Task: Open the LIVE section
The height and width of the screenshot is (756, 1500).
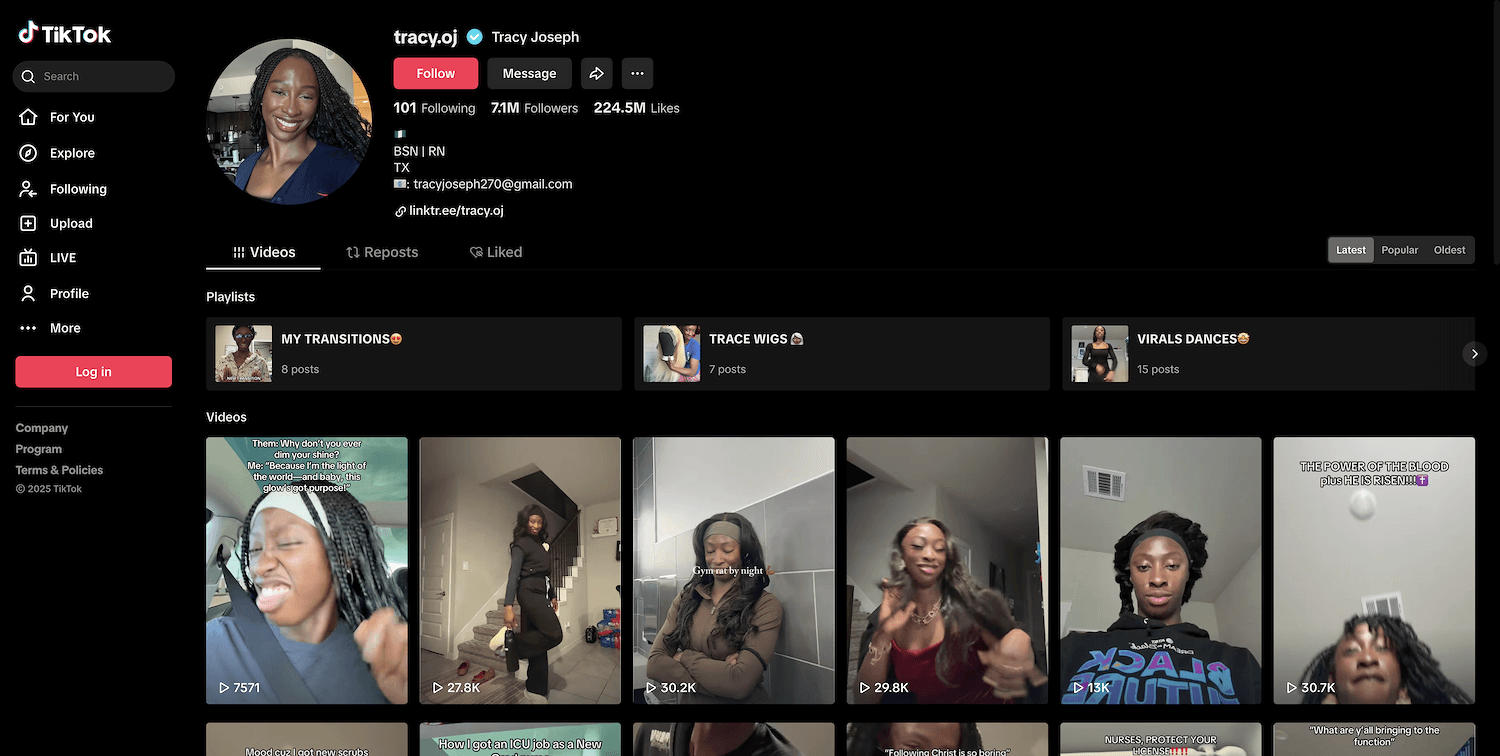Action: [x=62, y=258]
